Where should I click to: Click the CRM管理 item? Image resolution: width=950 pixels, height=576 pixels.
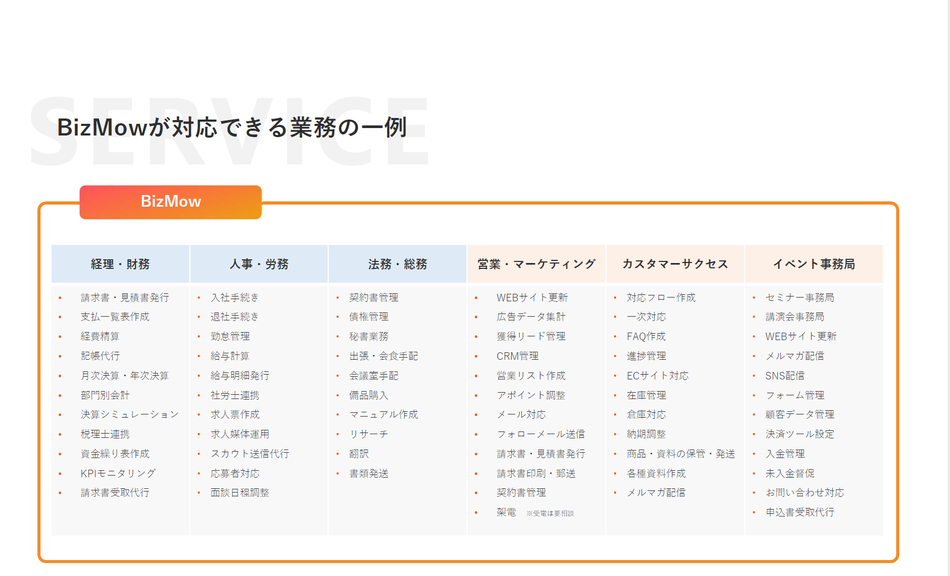point(517,356)
